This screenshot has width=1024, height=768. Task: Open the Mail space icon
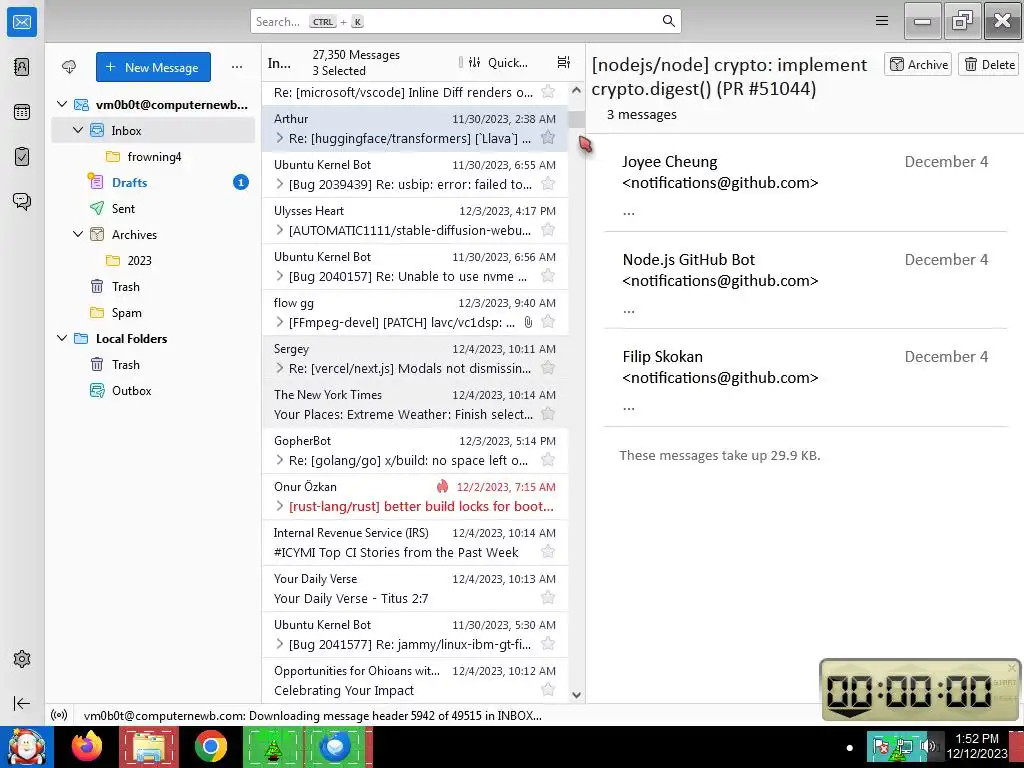pos(22,22)
